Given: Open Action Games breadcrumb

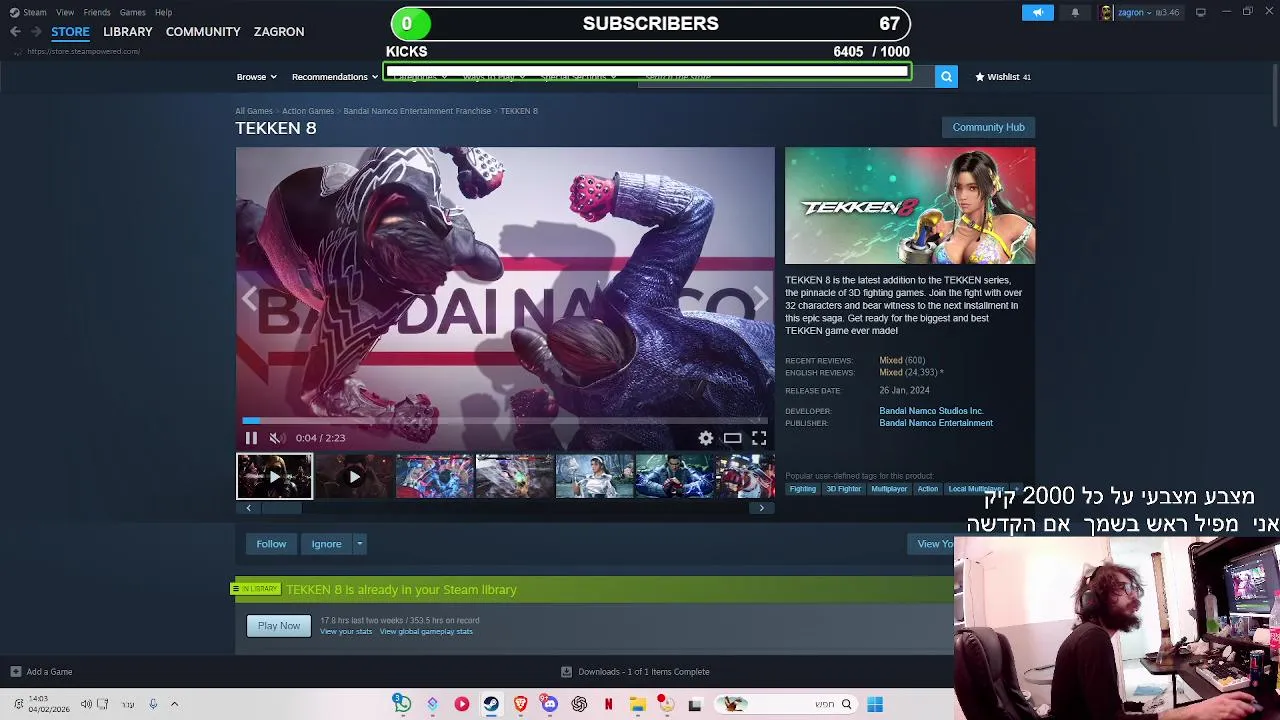Looking at the screenshot, I should 308,111.
